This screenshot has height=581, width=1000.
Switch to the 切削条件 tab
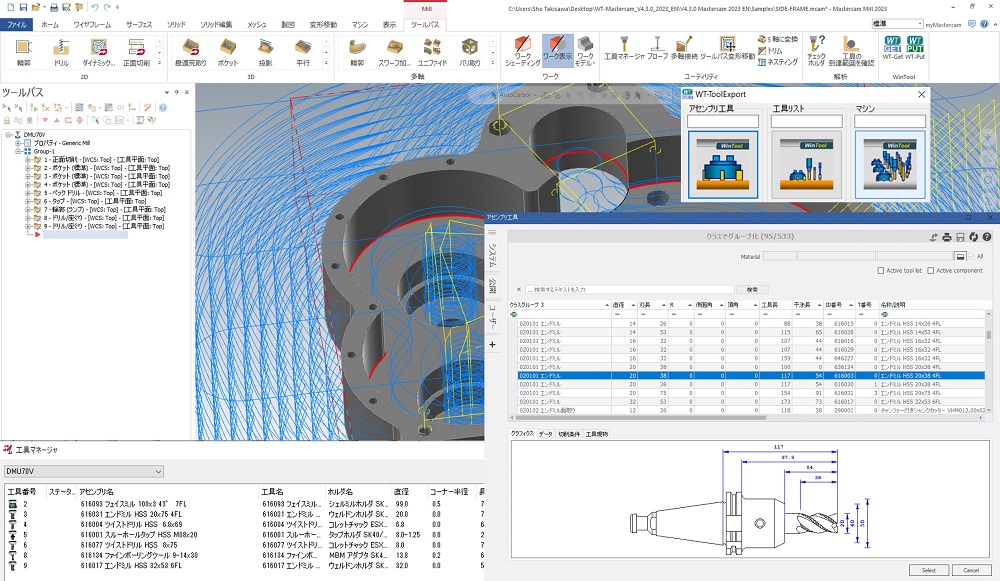[x=570, y=434]
